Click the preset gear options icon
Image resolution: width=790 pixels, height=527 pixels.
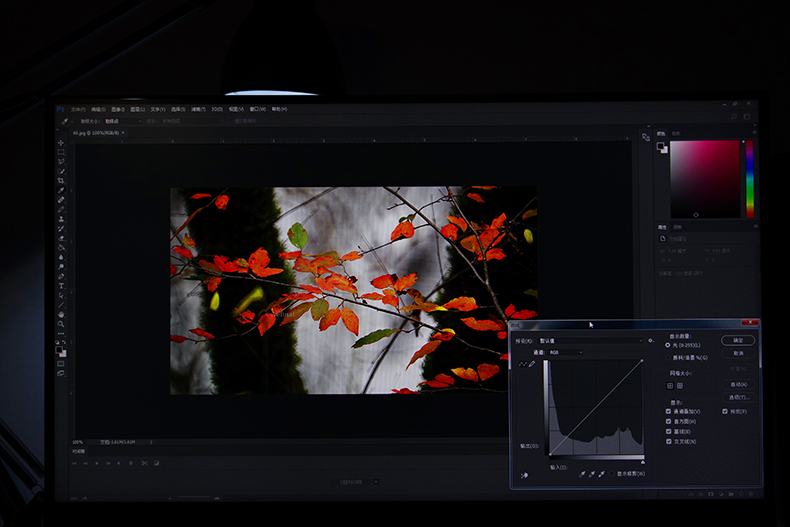(651, 340)
